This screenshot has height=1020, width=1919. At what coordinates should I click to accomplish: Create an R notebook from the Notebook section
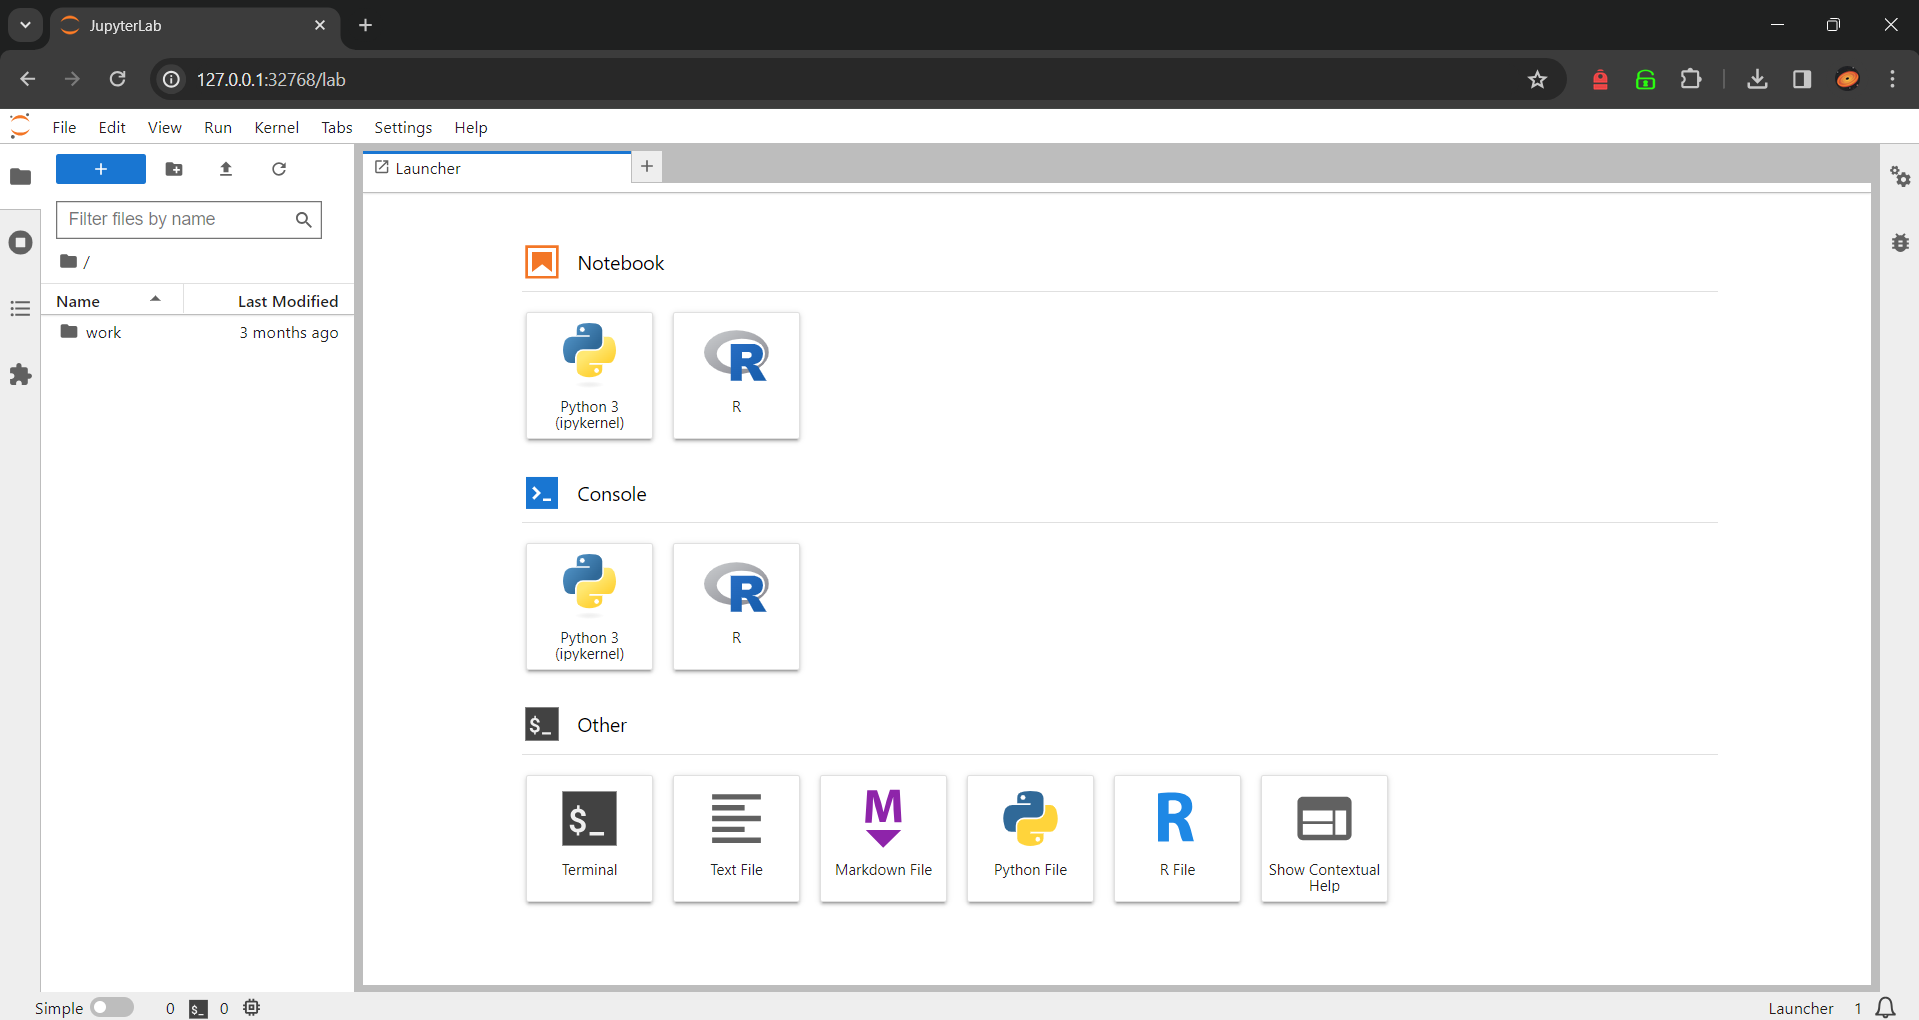tap(736, 375)
